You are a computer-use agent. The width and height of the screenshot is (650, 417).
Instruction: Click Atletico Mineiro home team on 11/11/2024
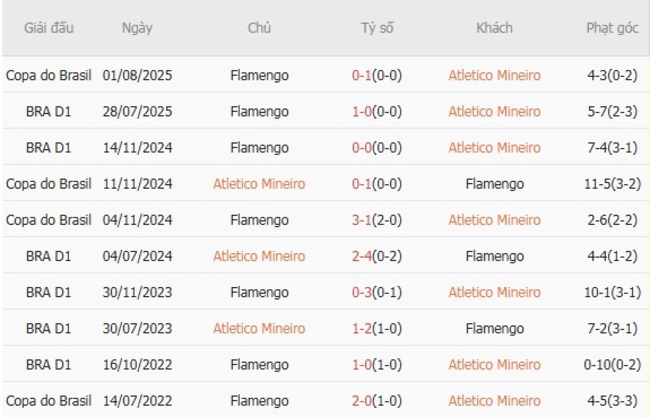(259, 184)
